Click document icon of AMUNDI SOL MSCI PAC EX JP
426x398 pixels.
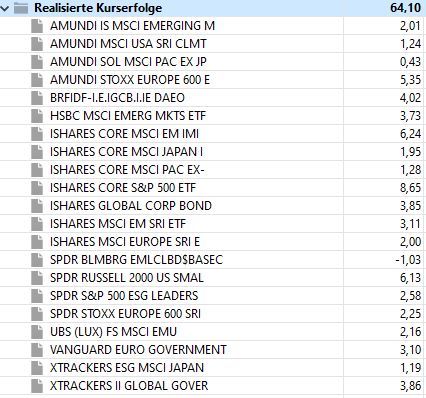pos(37,62)
